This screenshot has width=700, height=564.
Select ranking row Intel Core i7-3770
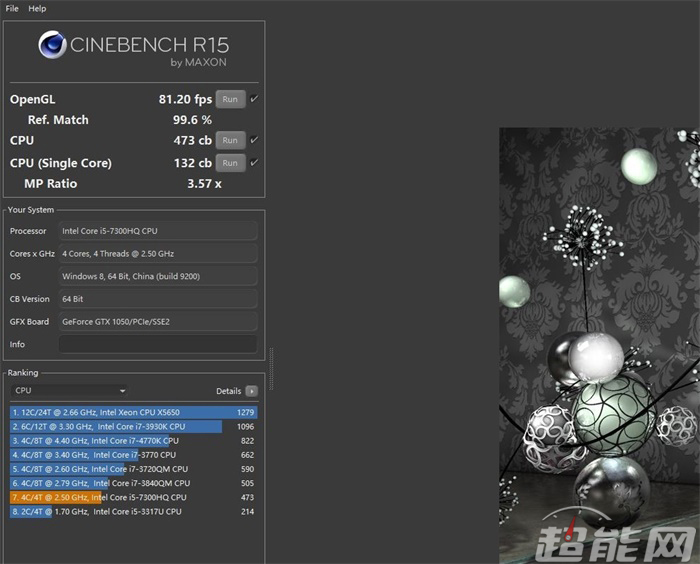(x=133, y=455)
